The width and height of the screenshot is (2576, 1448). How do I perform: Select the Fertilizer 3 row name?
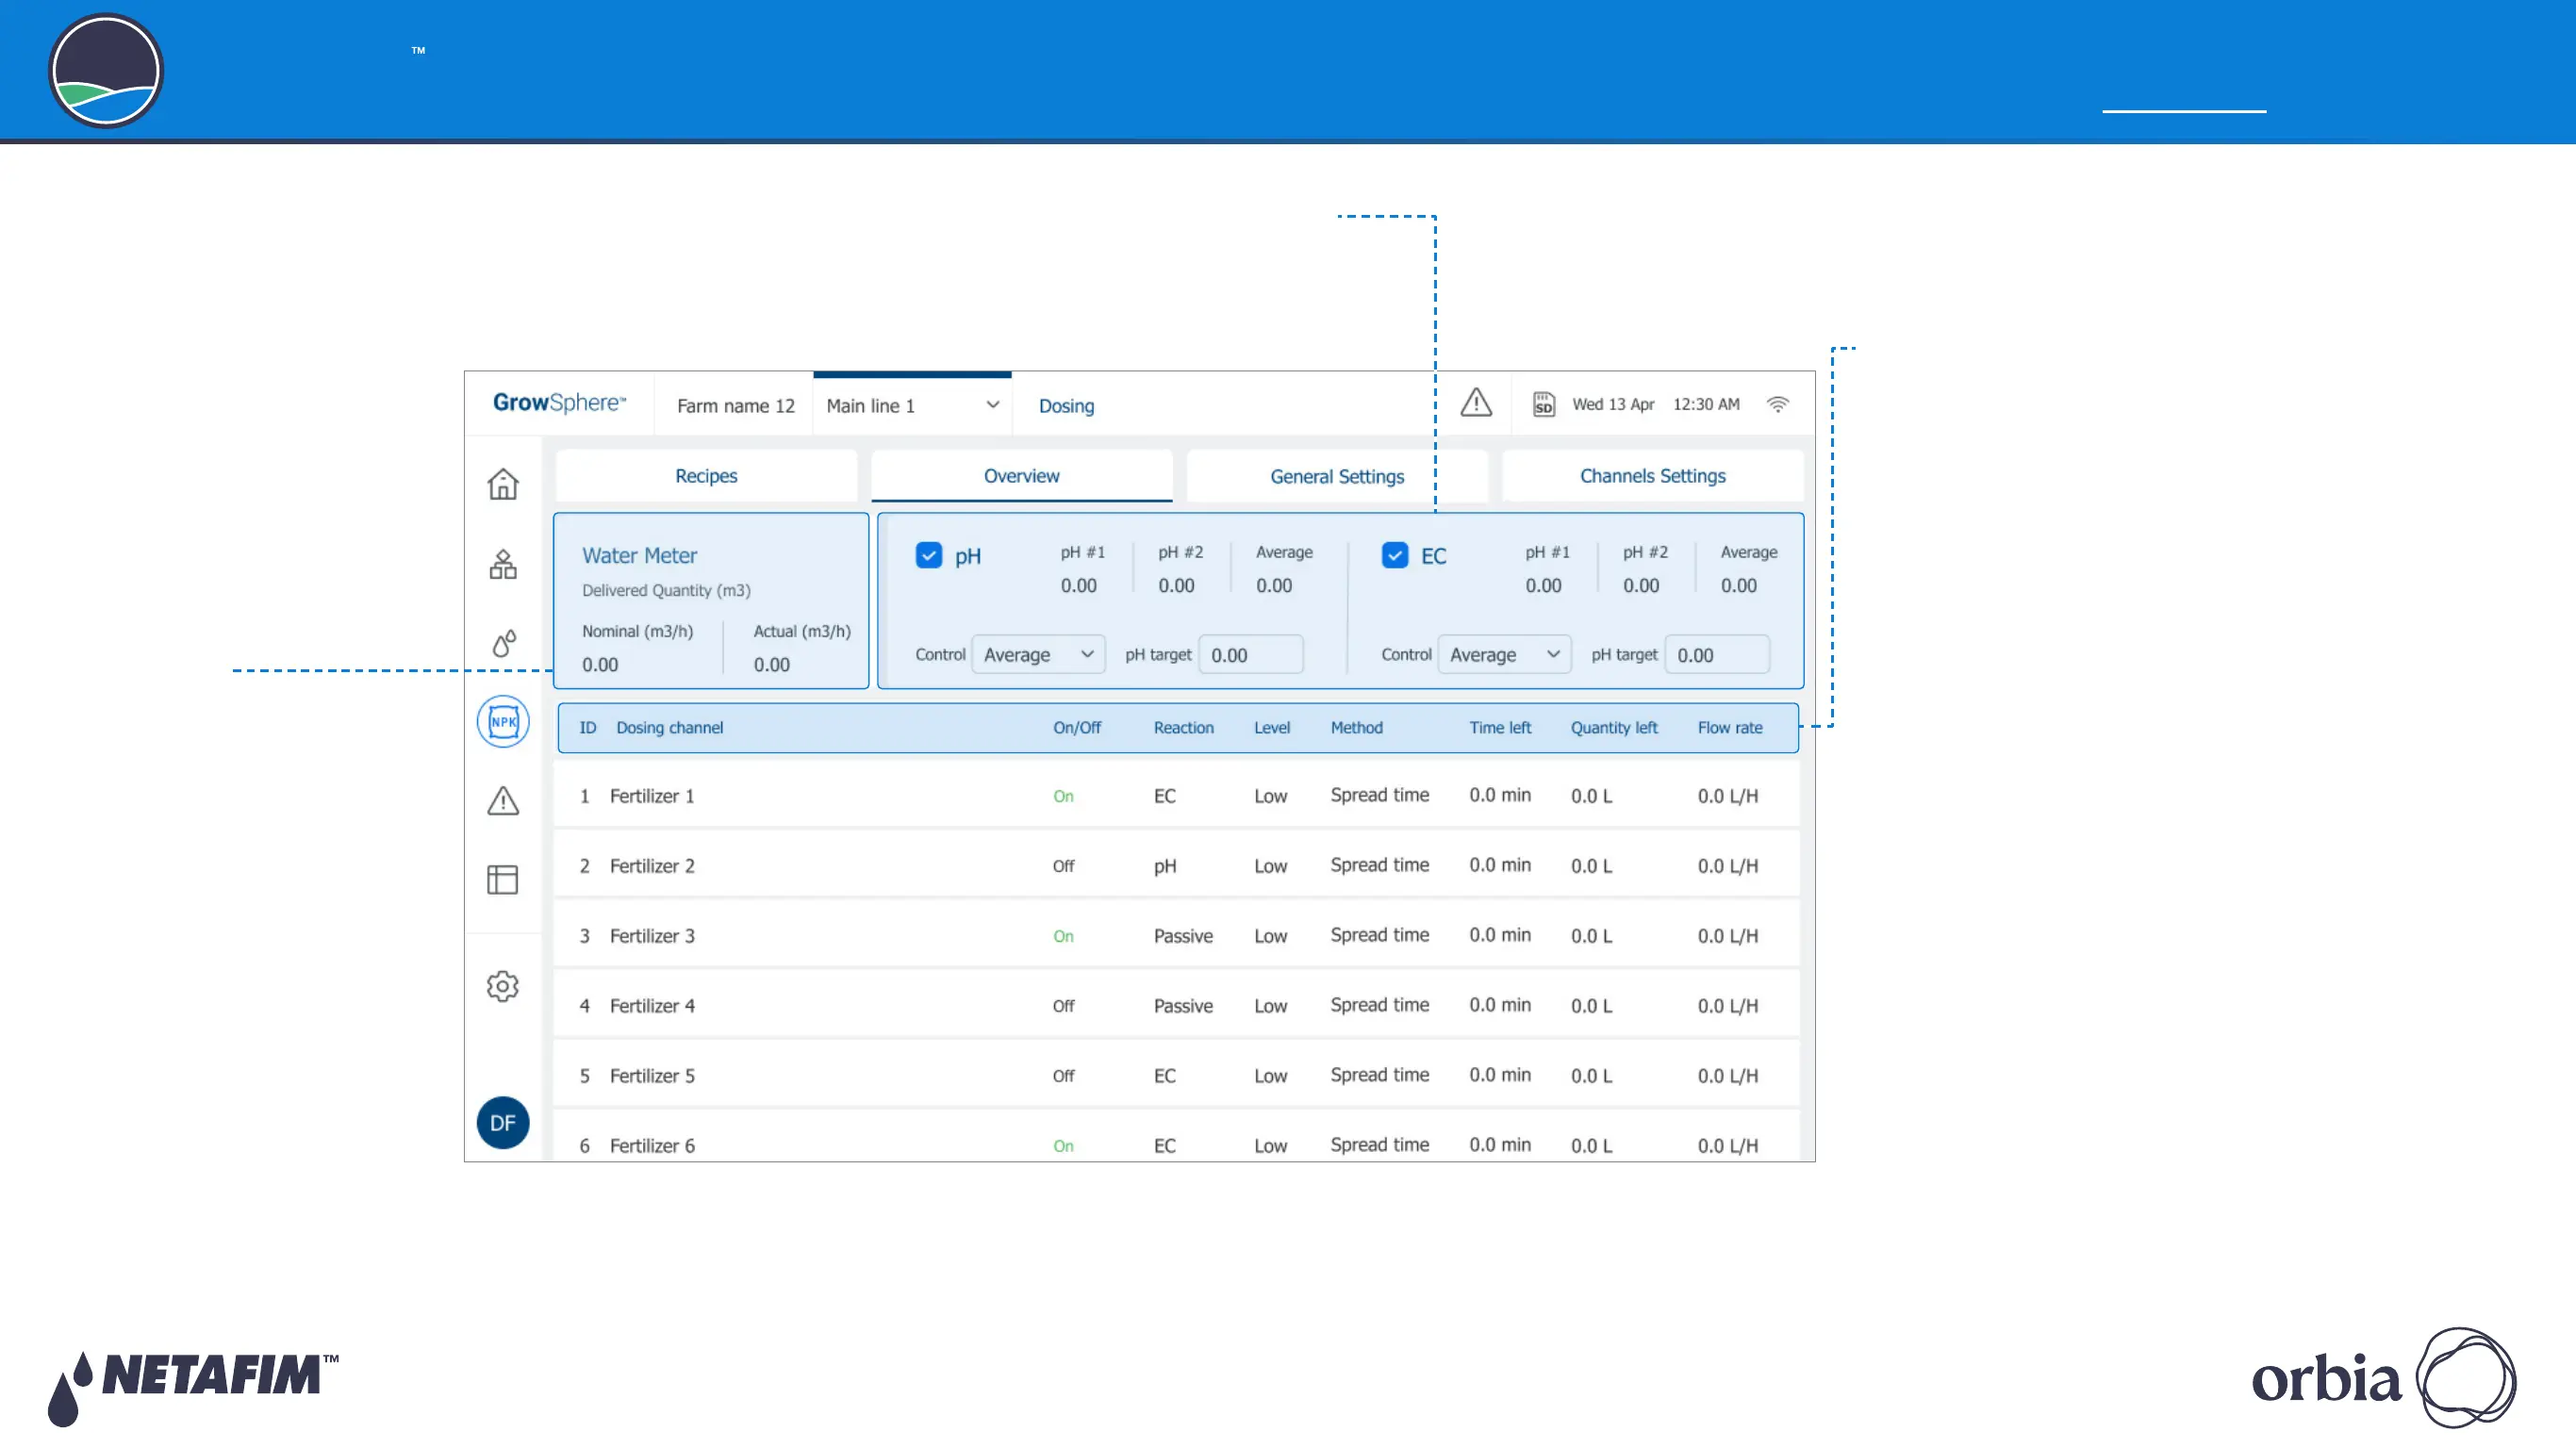pyautogui.click(x=652, y=936)
